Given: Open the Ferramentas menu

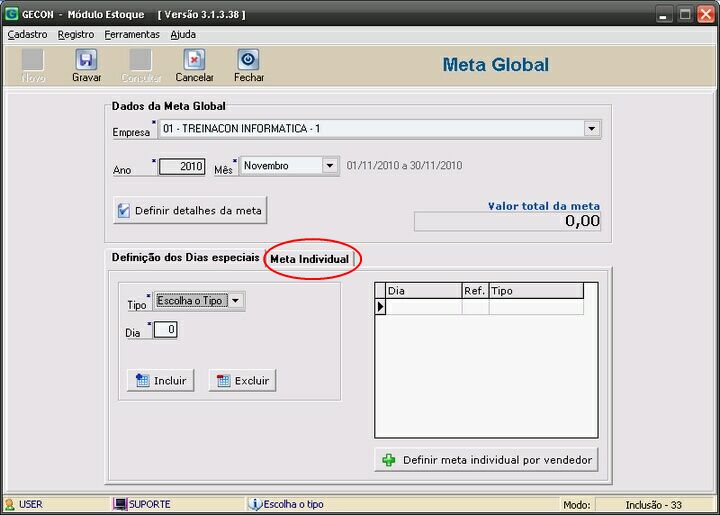Looking at the screenshot, I should (x=132, y=34).
